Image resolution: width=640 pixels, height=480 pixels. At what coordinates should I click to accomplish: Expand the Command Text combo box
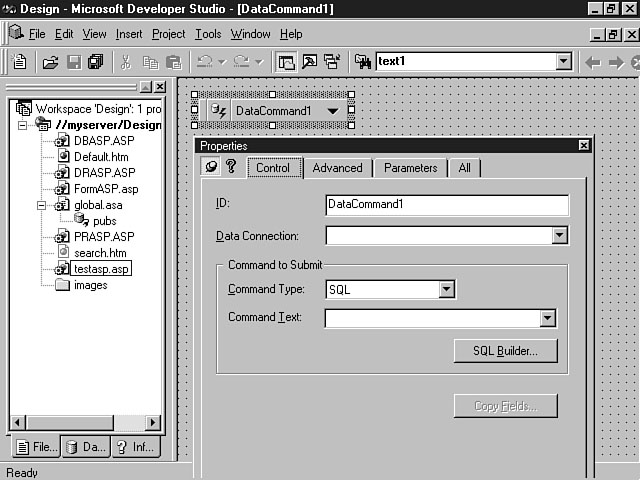point(547,319)
